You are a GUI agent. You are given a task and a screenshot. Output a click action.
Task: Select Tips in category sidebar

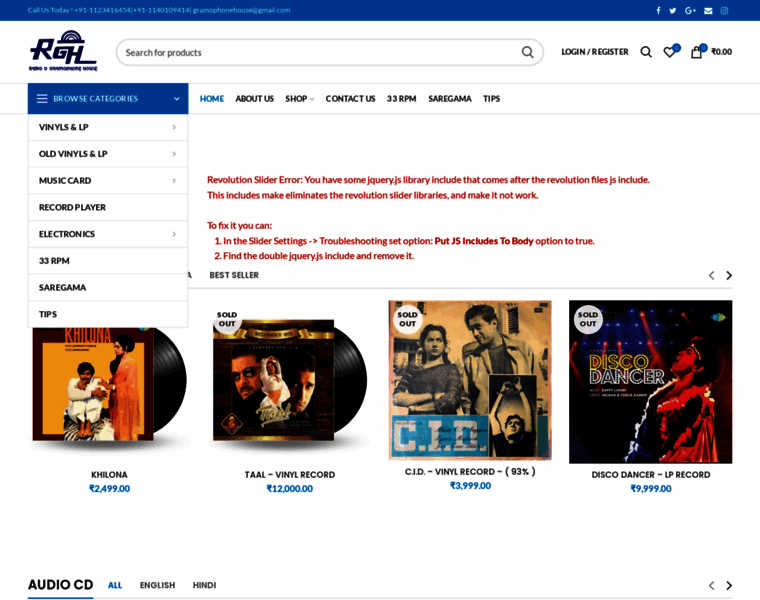pyautogui.click(x=108, y=314)
